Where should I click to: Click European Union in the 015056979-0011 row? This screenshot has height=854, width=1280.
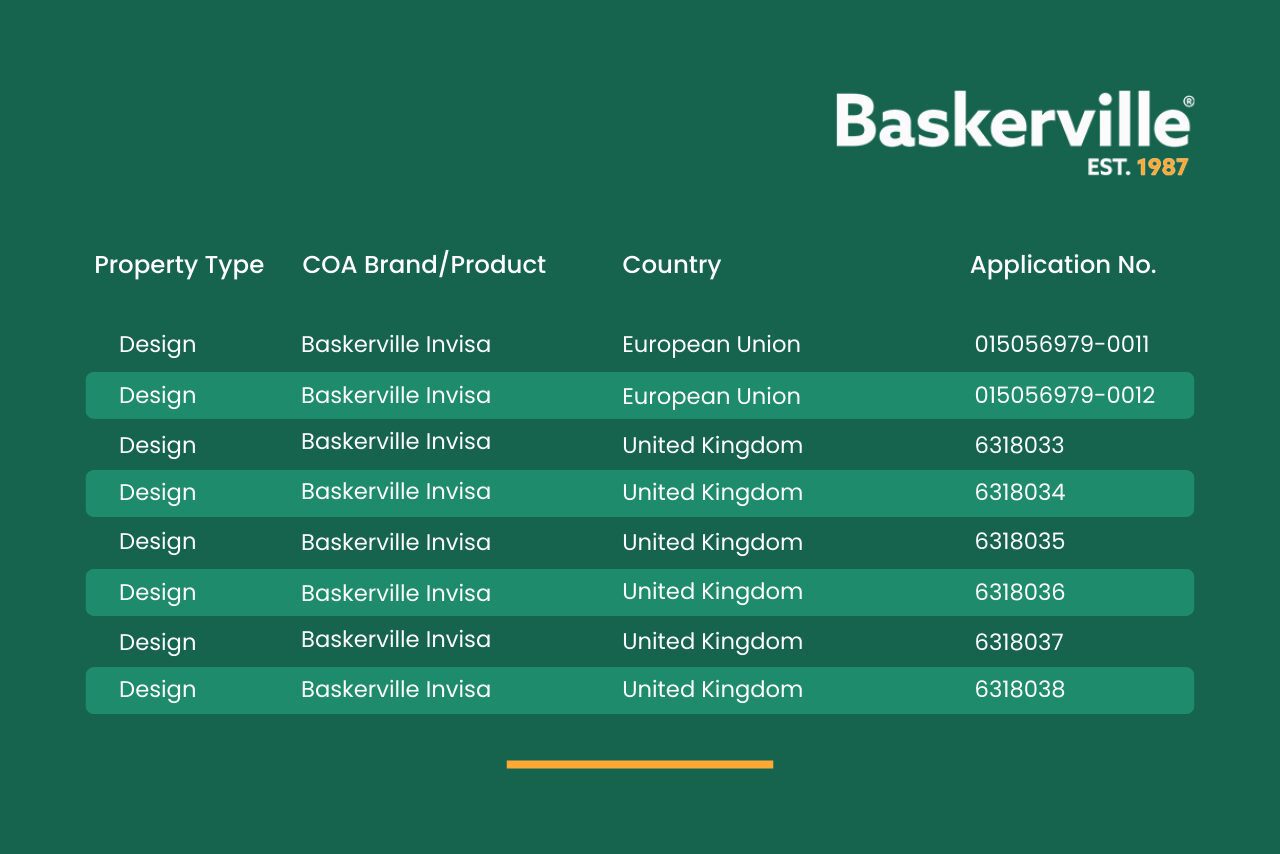click(x=711, y=345)
